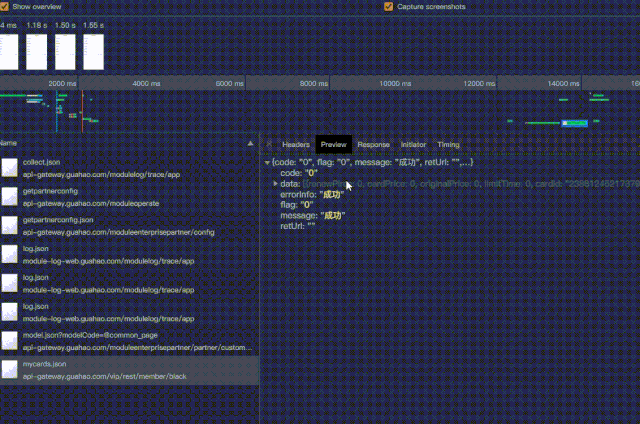Collapse the root JSON object in preview
Image resolution: width=640 pixels, height=424 pixels.
(267, 162)
